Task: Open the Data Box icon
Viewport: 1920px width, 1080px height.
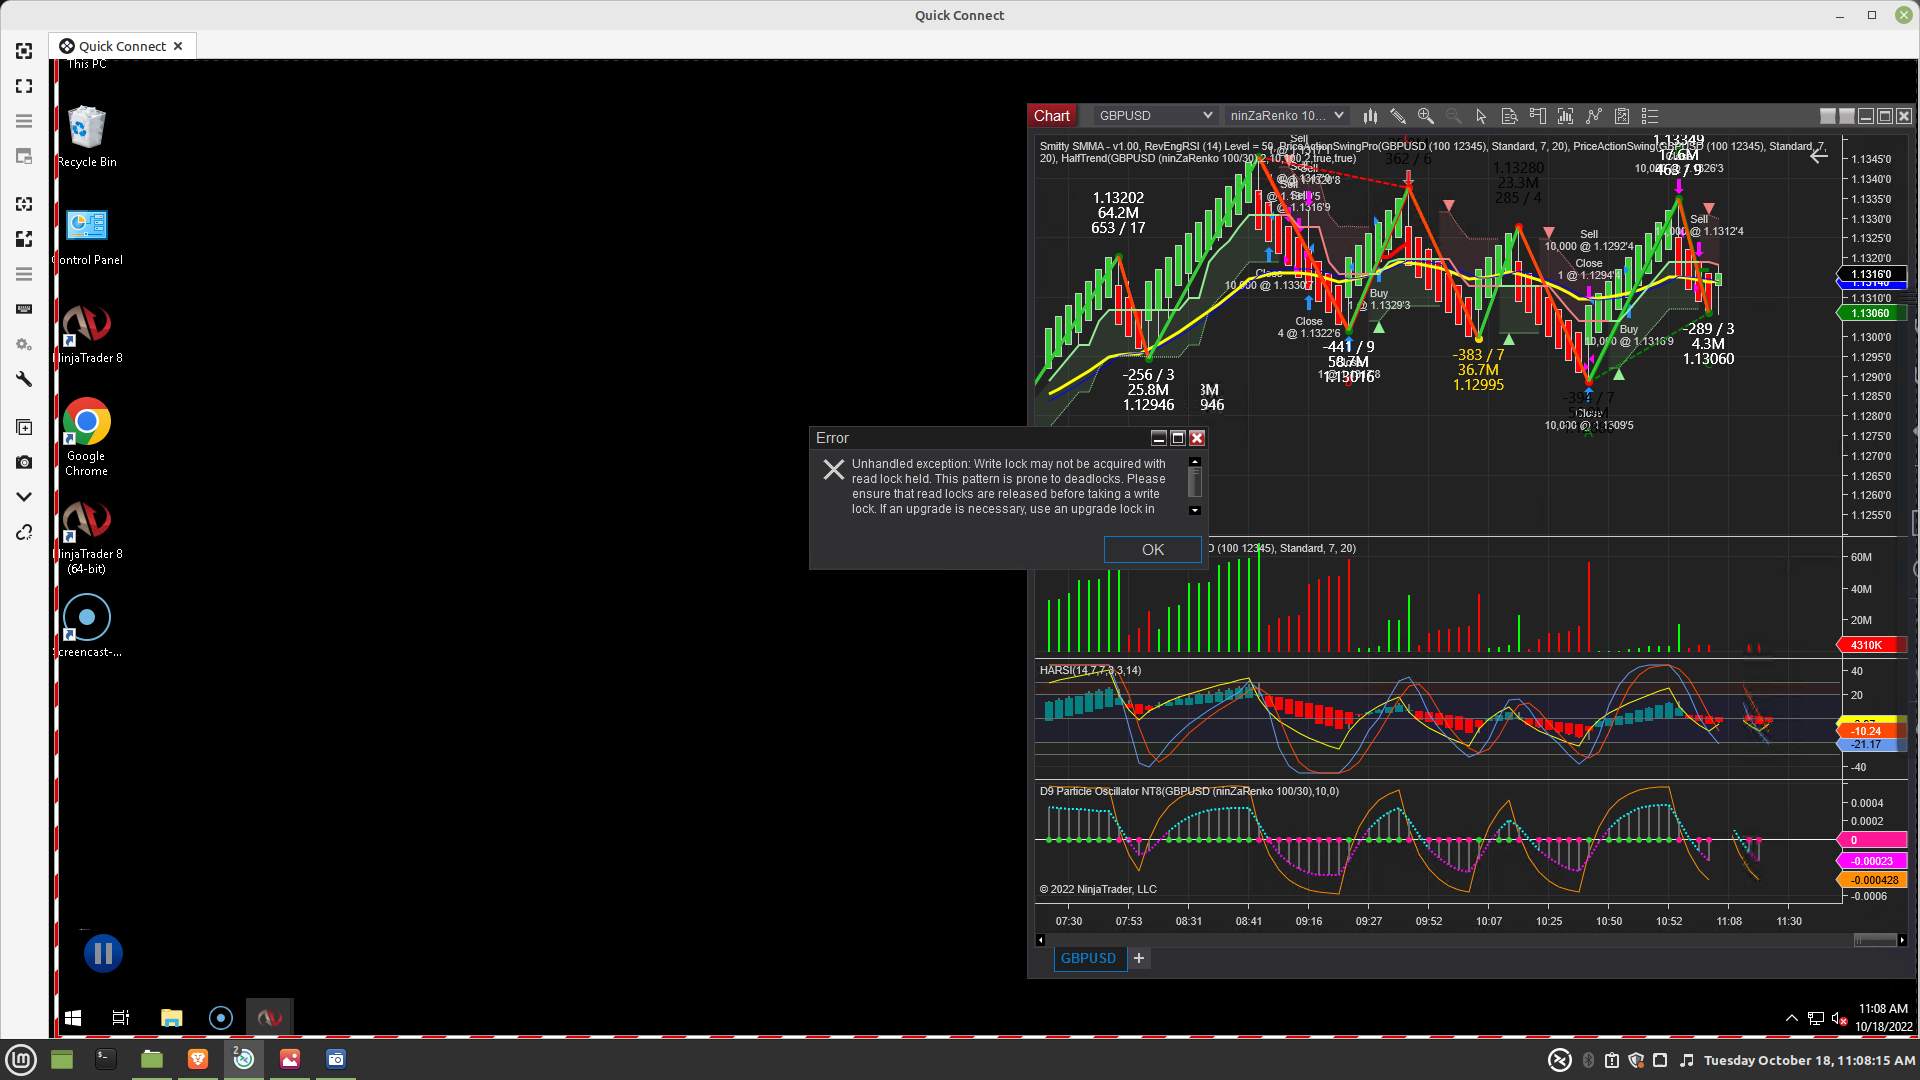Action: pyautogui.click(x=1509, y=116)
